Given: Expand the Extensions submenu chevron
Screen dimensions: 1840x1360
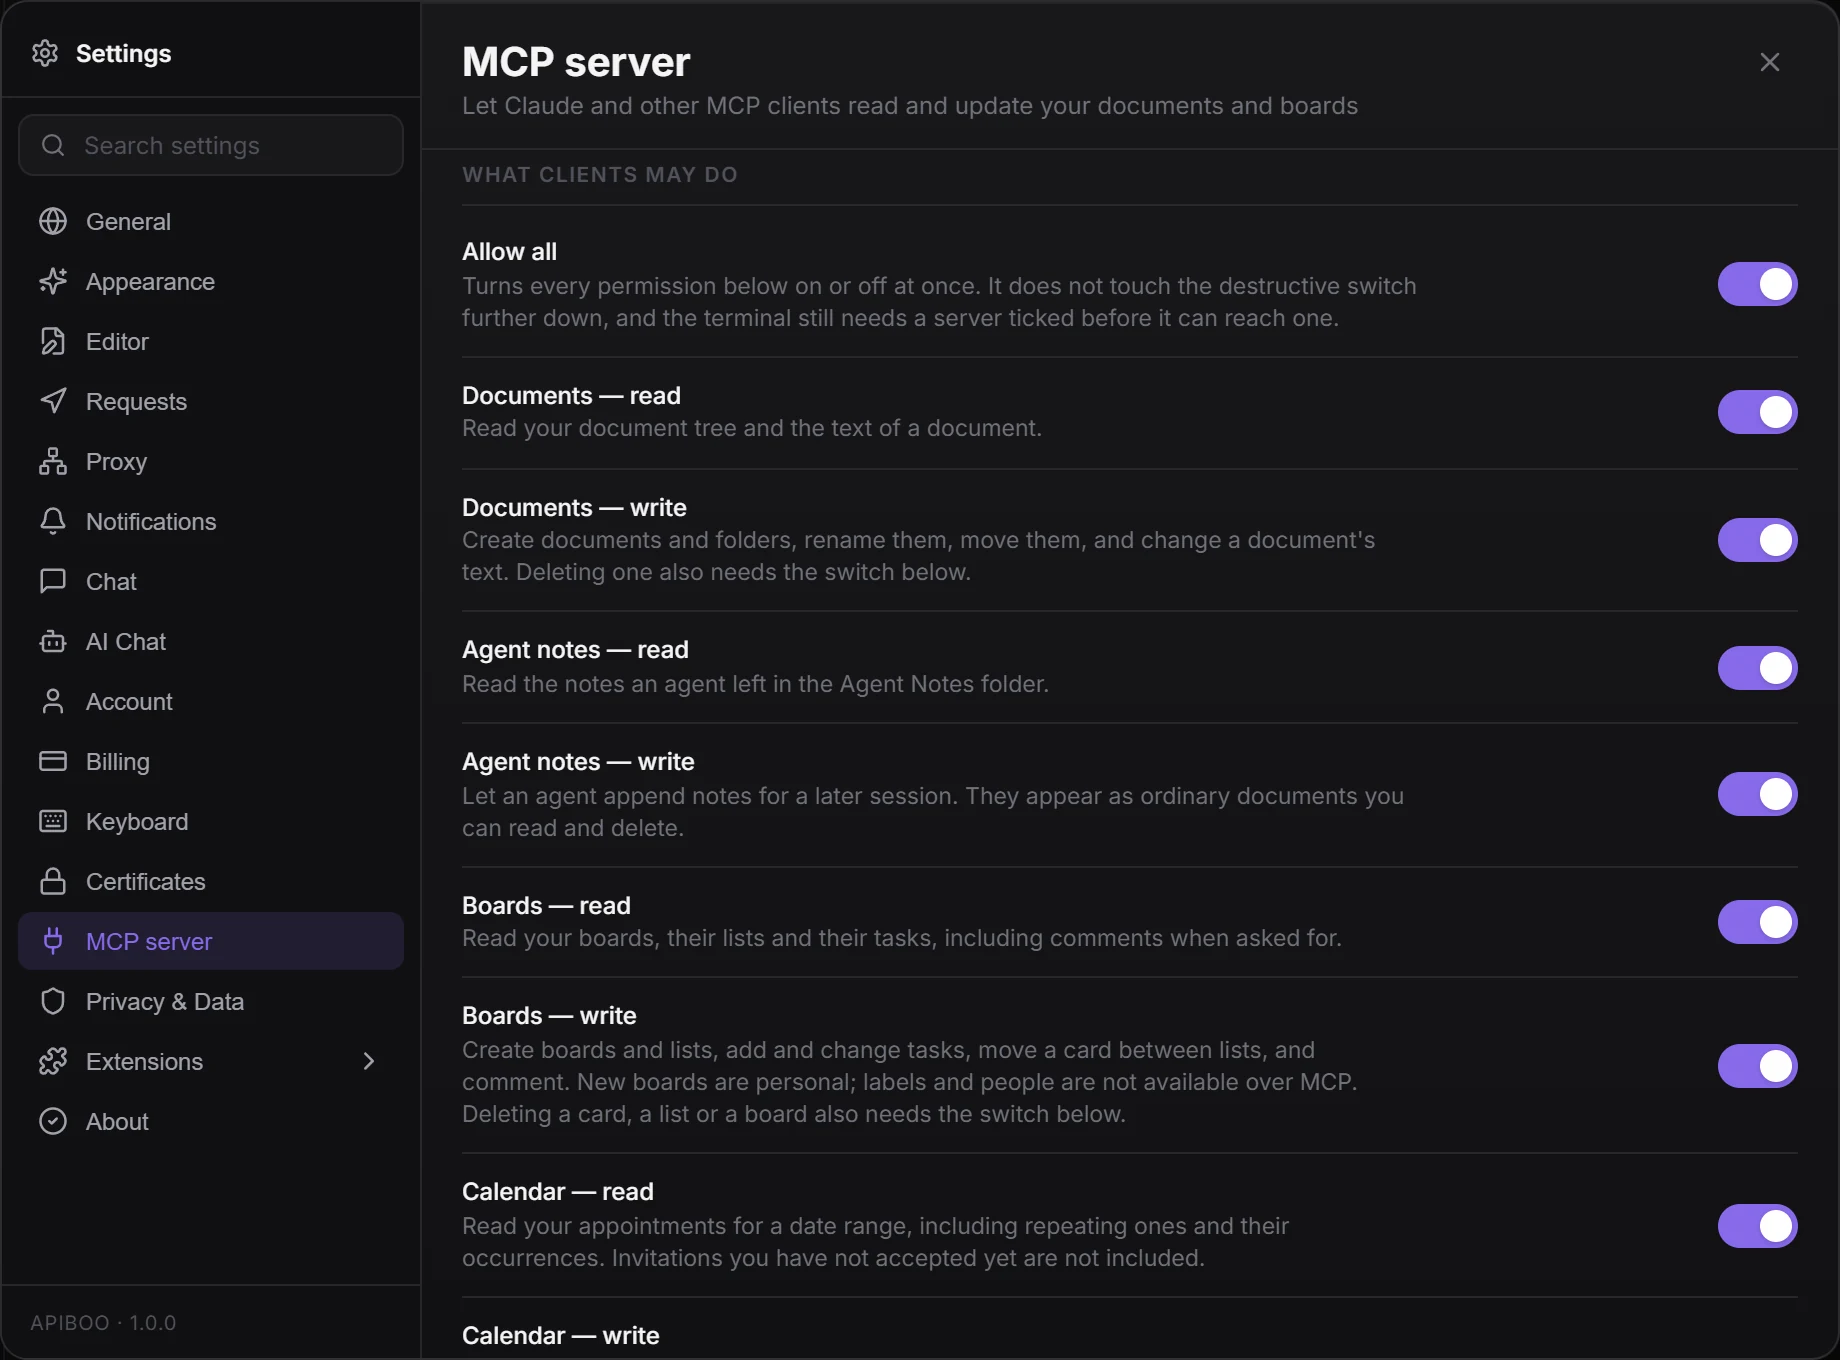Looking at the screenshot, I should click(x=369, y=1062).
